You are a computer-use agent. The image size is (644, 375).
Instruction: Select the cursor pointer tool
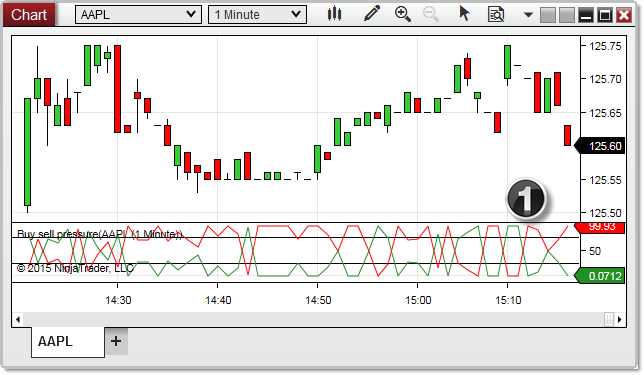click(465, 14)
